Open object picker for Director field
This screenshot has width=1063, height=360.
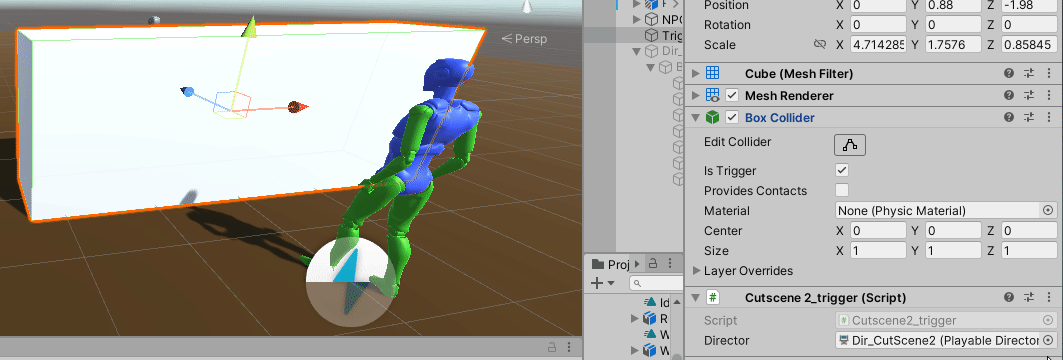[1048, 340]
